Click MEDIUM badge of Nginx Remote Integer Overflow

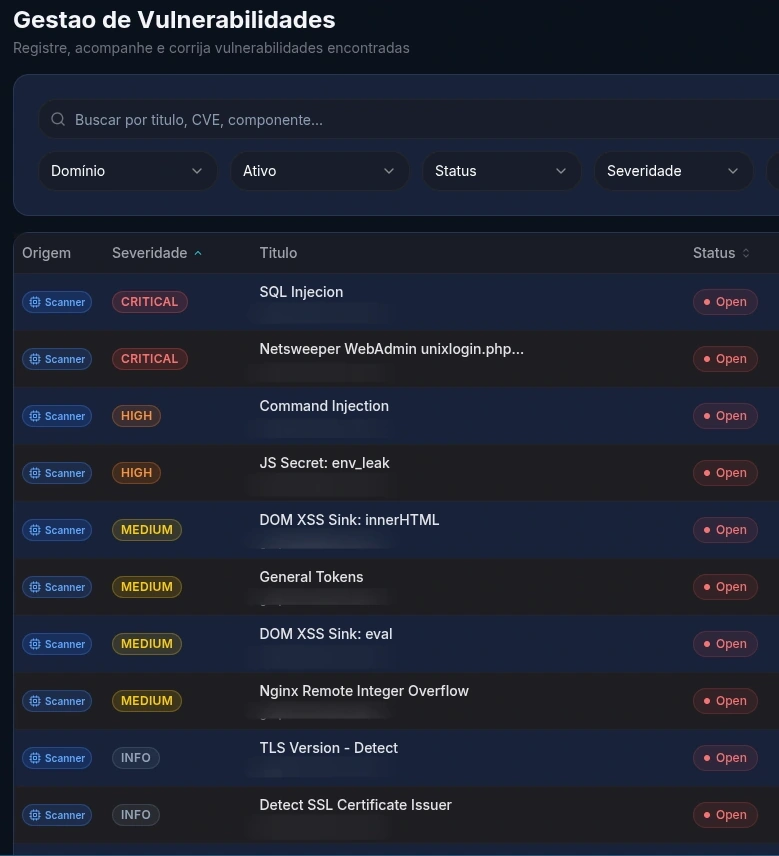pyautogui.click(x=147, y=700)
